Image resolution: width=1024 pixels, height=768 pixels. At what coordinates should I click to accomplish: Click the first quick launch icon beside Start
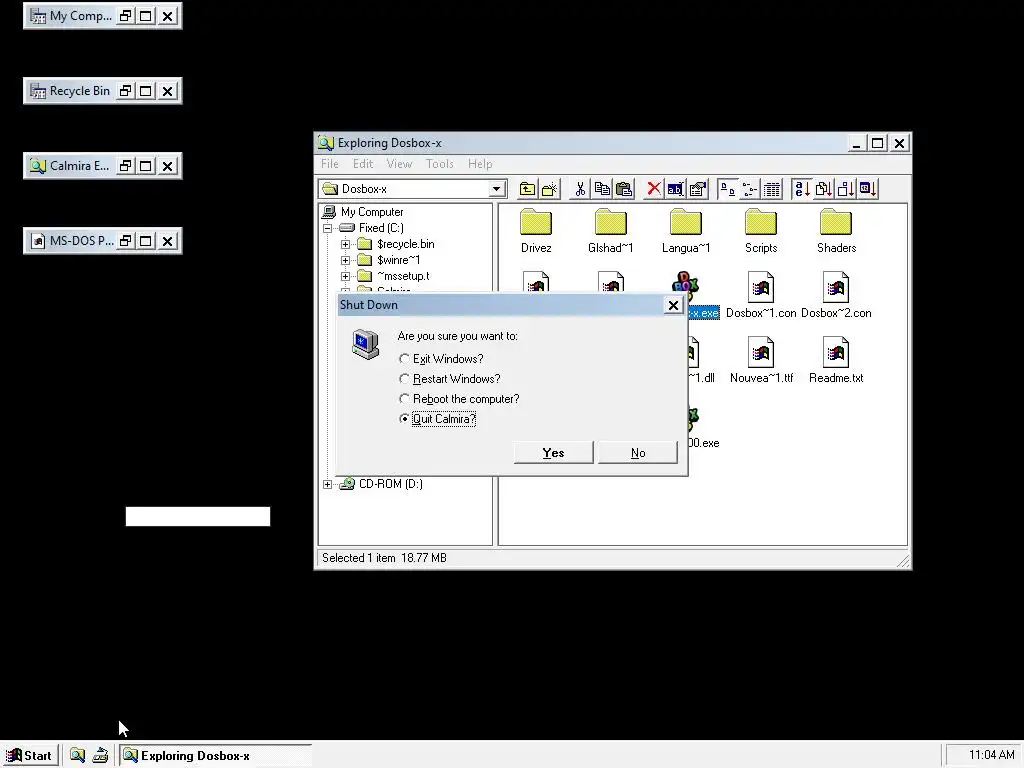pos(77,756)
